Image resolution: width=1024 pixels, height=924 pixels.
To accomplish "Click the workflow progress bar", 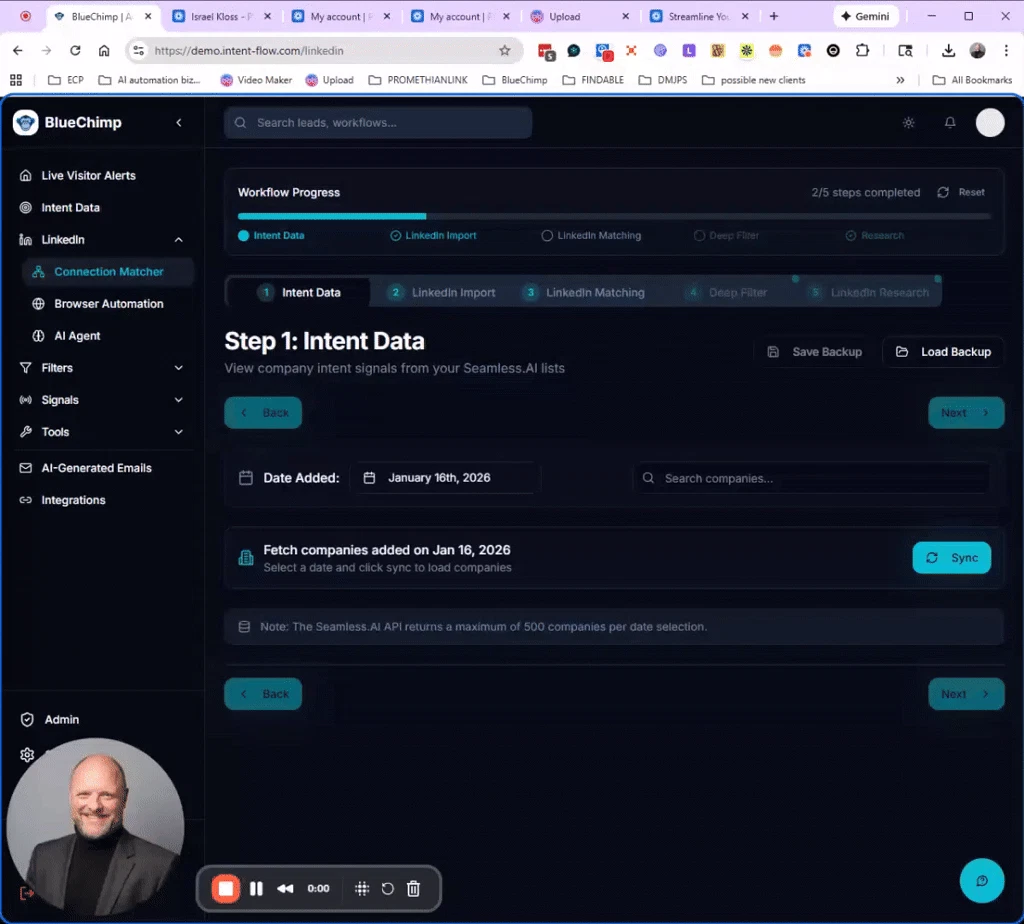I will [614, 216].
